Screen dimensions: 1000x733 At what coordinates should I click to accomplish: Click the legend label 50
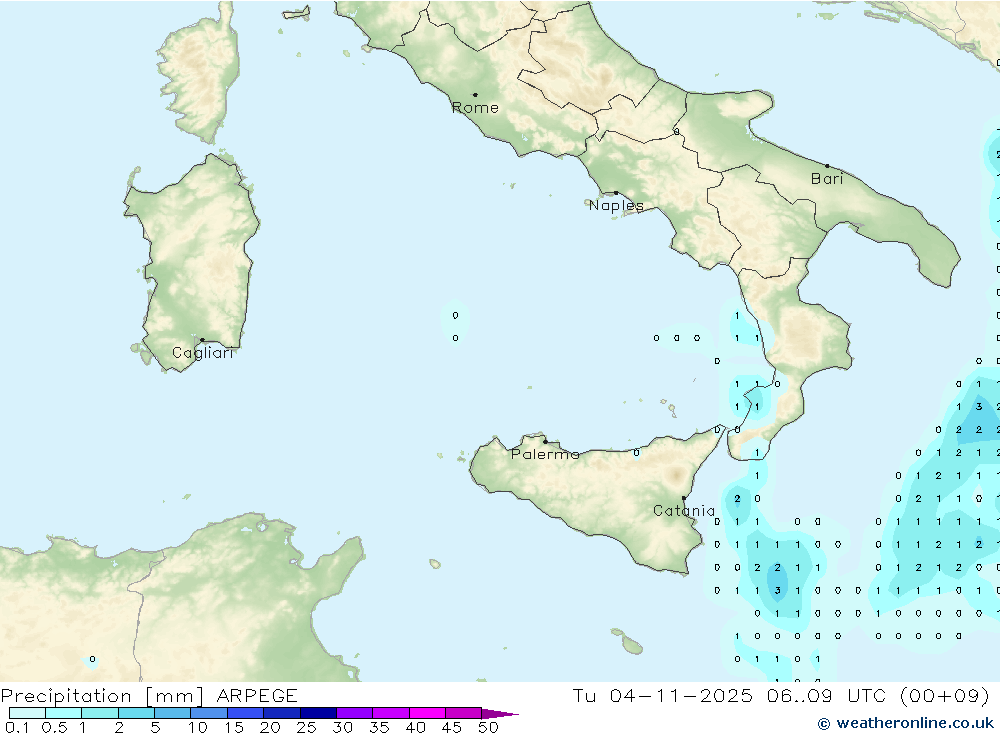488,727
